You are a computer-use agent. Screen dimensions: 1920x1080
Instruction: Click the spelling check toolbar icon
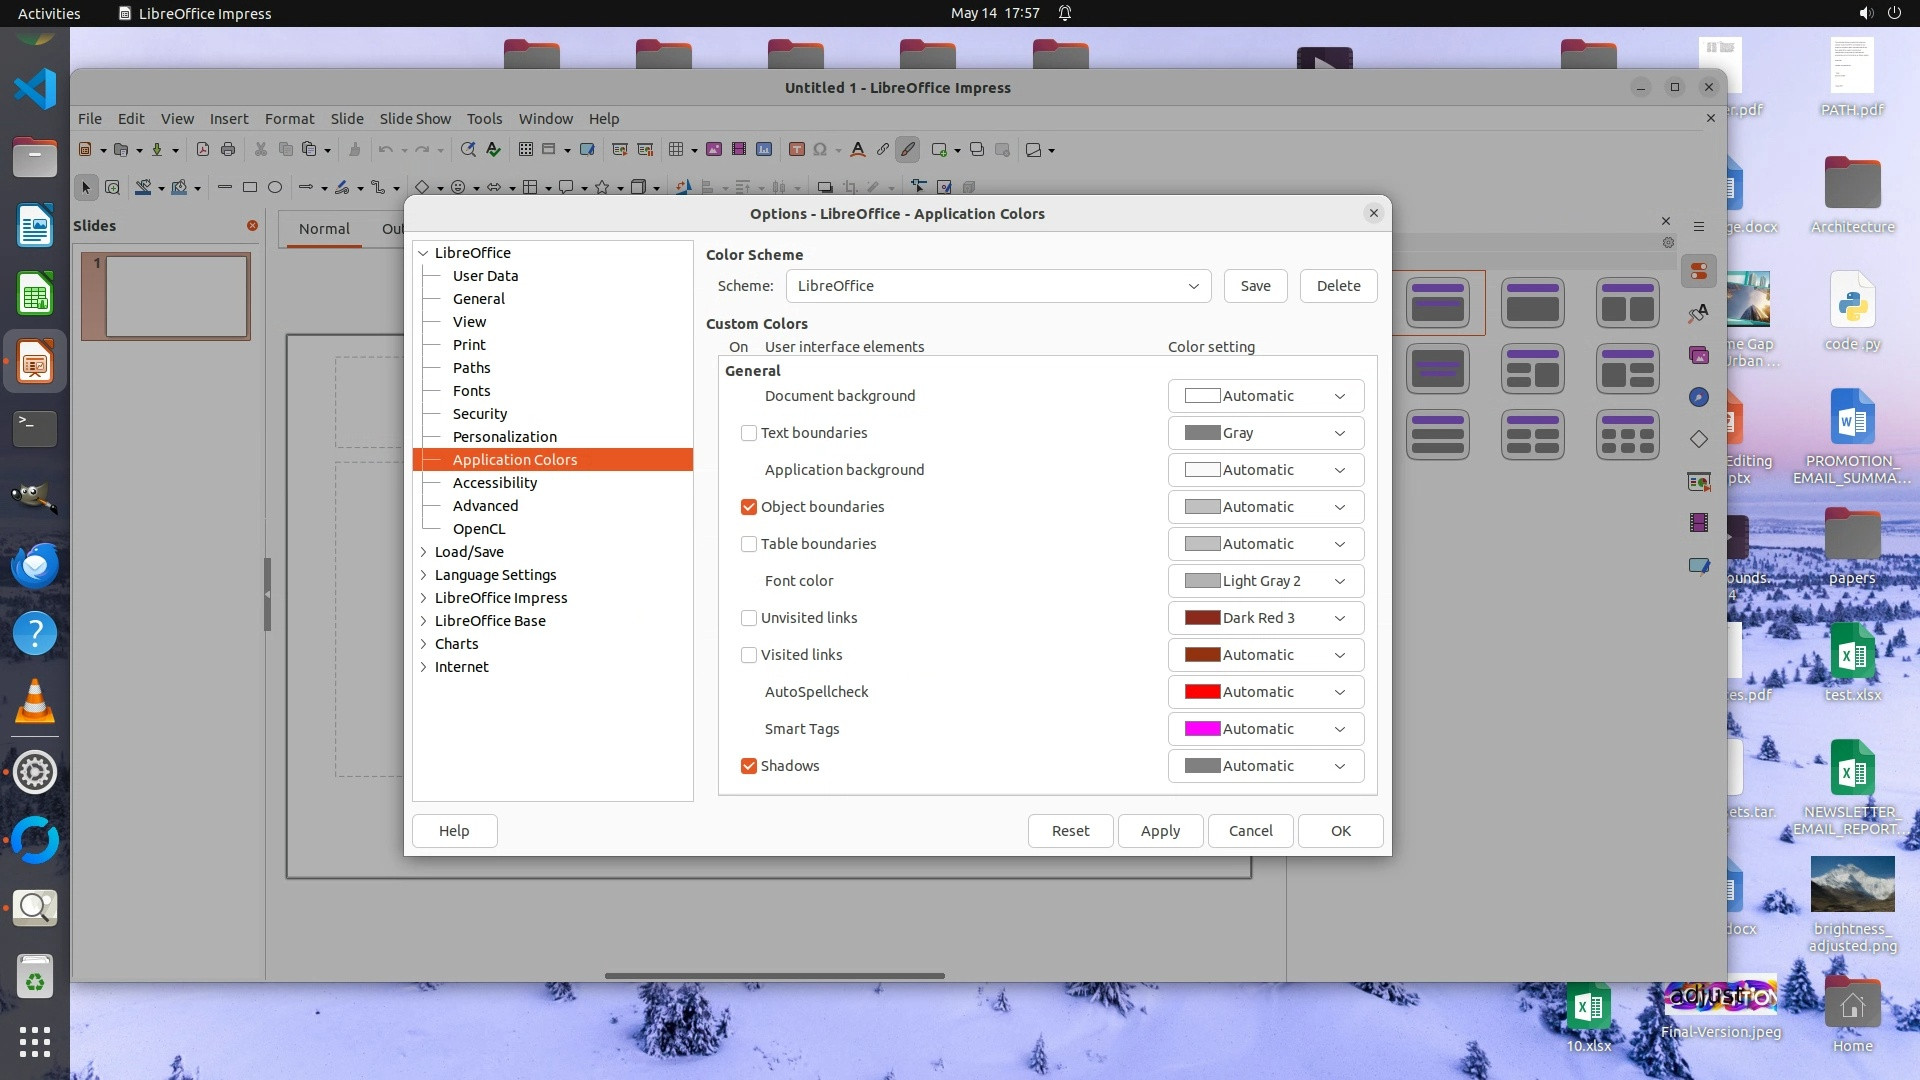tap(493, 150)
